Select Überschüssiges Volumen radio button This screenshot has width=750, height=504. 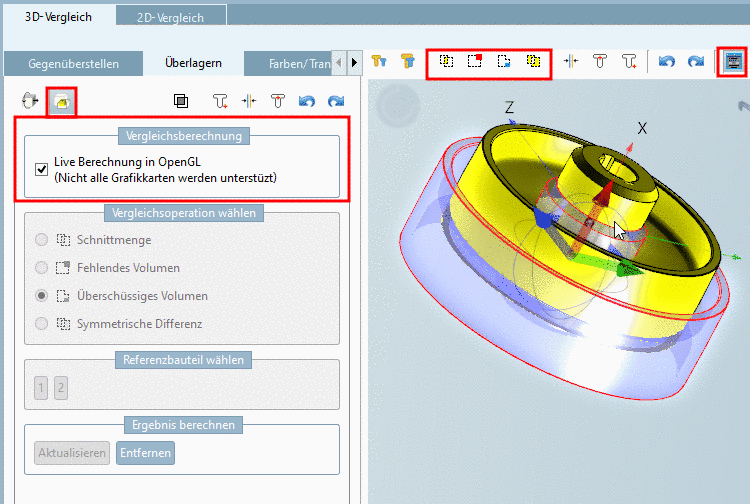42,296
